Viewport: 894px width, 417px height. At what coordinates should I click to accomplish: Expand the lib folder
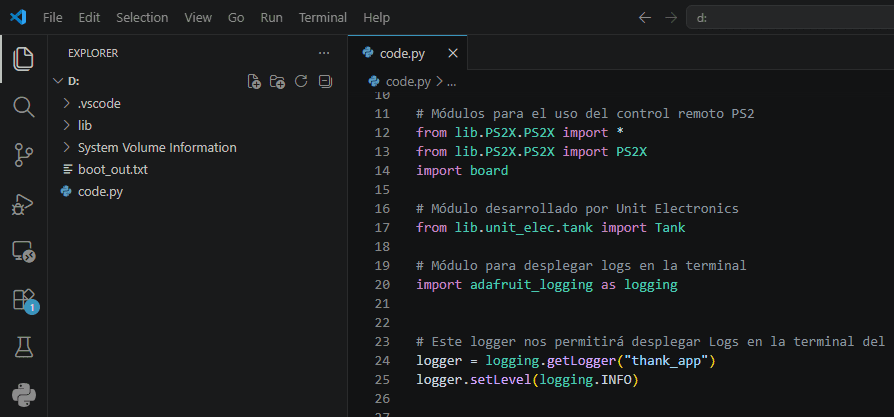[x=67, y=125]
